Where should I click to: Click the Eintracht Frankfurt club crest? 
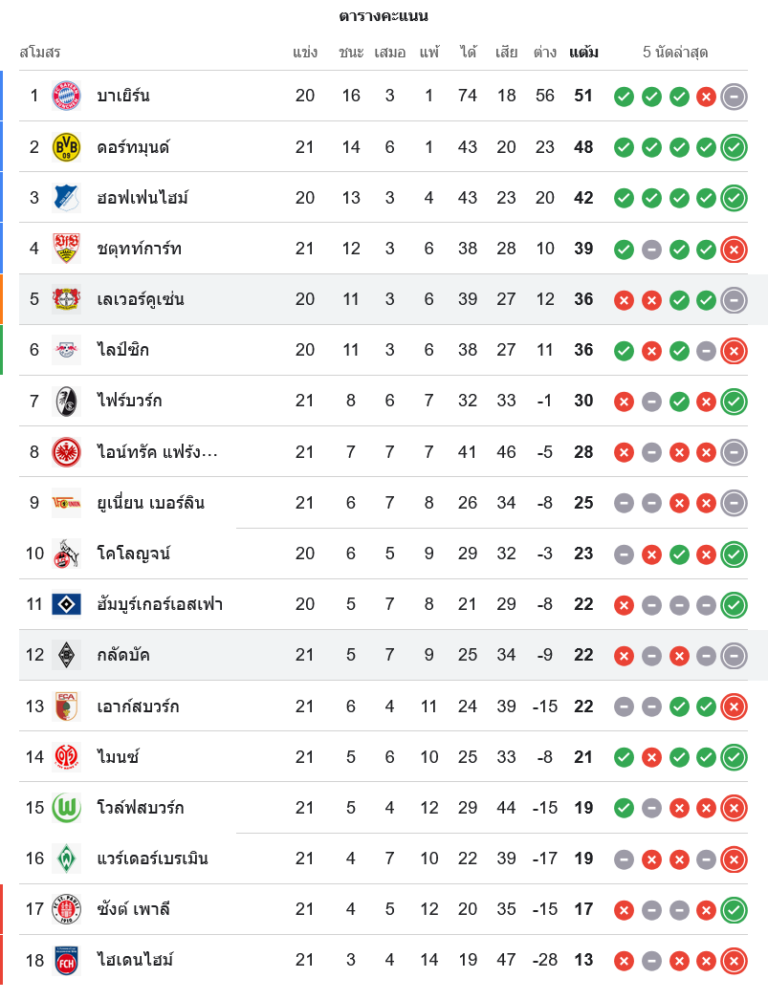coord(66,452)
